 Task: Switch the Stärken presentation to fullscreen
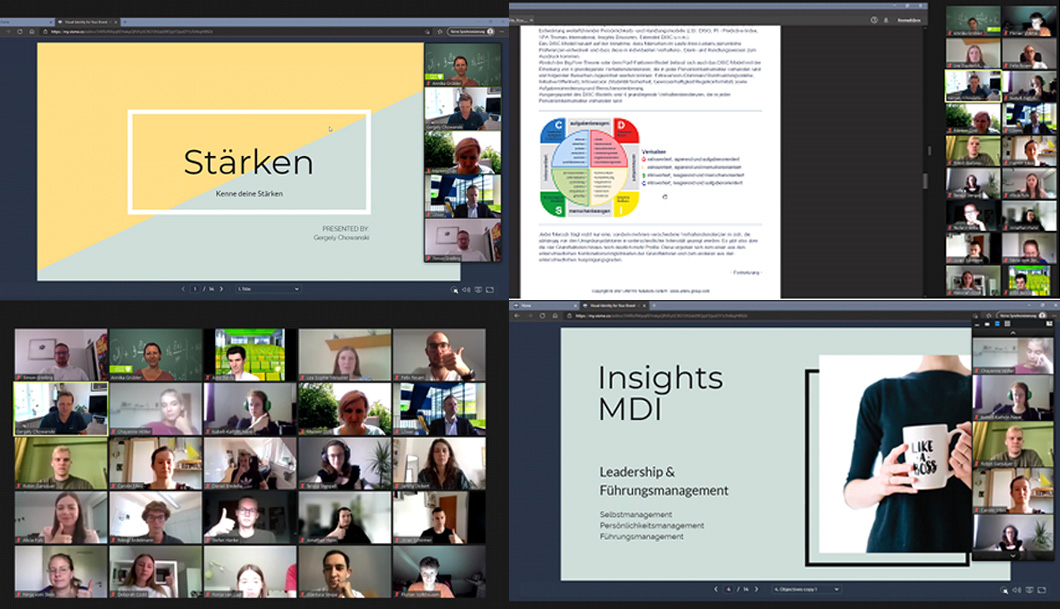click(x=490, y=289)
